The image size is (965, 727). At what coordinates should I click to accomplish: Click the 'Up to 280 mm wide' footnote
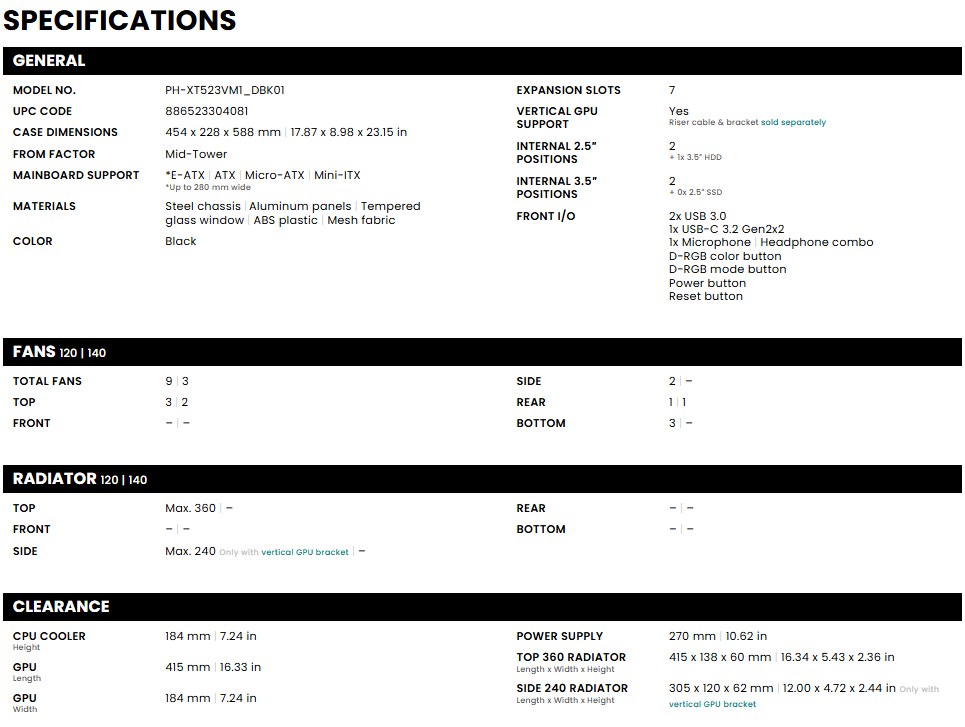click(x=207, y=187)
